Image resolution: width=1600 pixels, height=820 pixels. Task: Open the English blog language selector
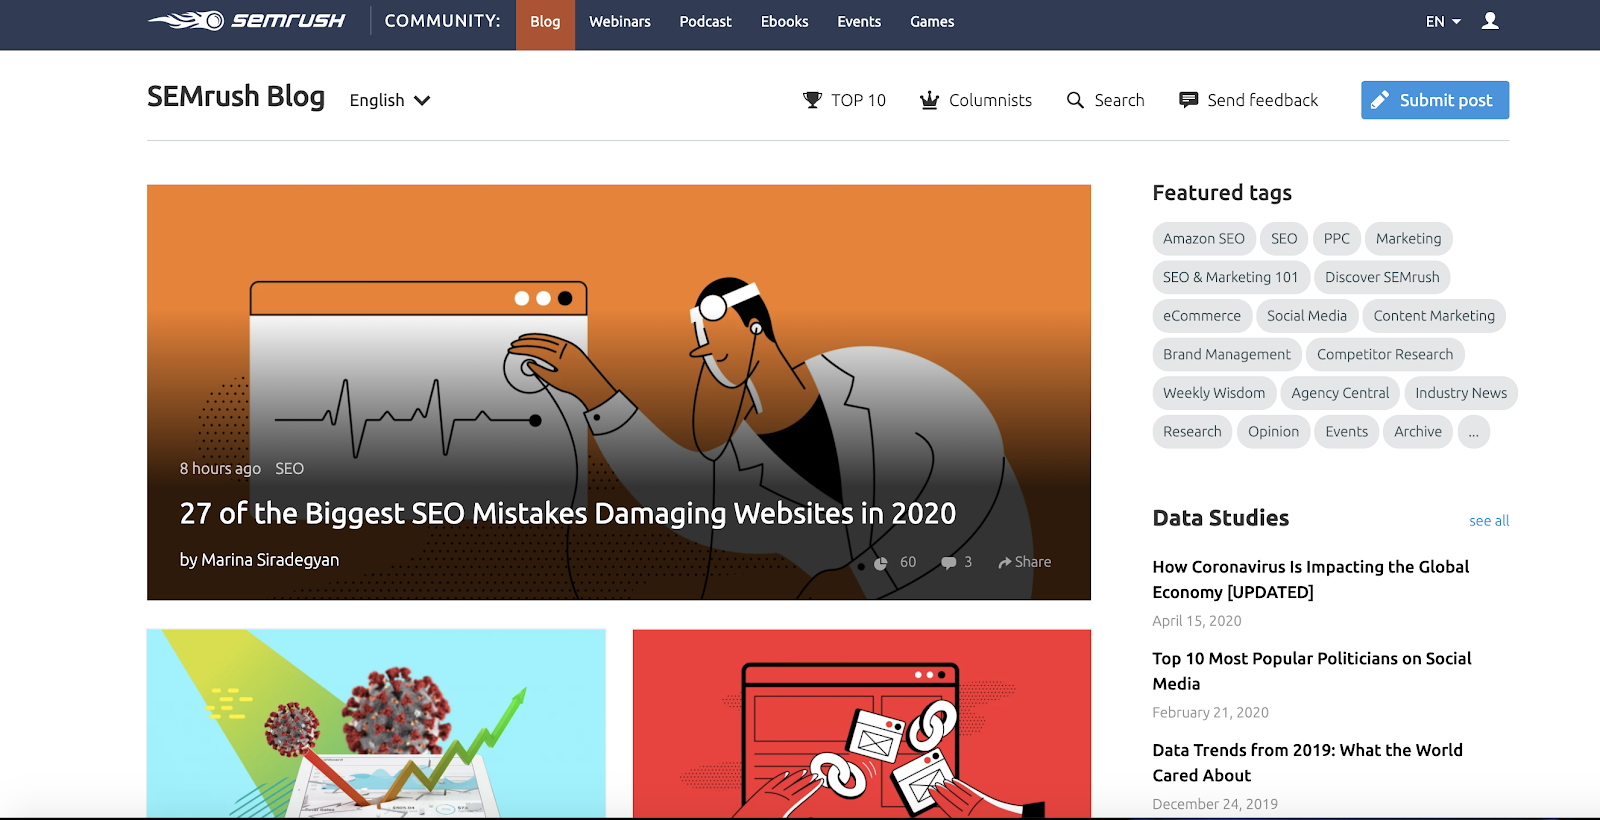(x=390, y=100)
